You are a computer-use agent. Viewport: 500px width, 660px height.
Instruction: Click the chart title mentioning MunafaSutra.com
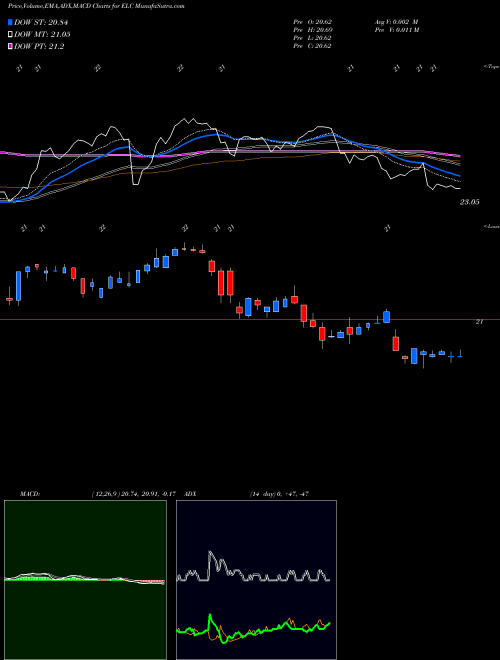point(96,6)
